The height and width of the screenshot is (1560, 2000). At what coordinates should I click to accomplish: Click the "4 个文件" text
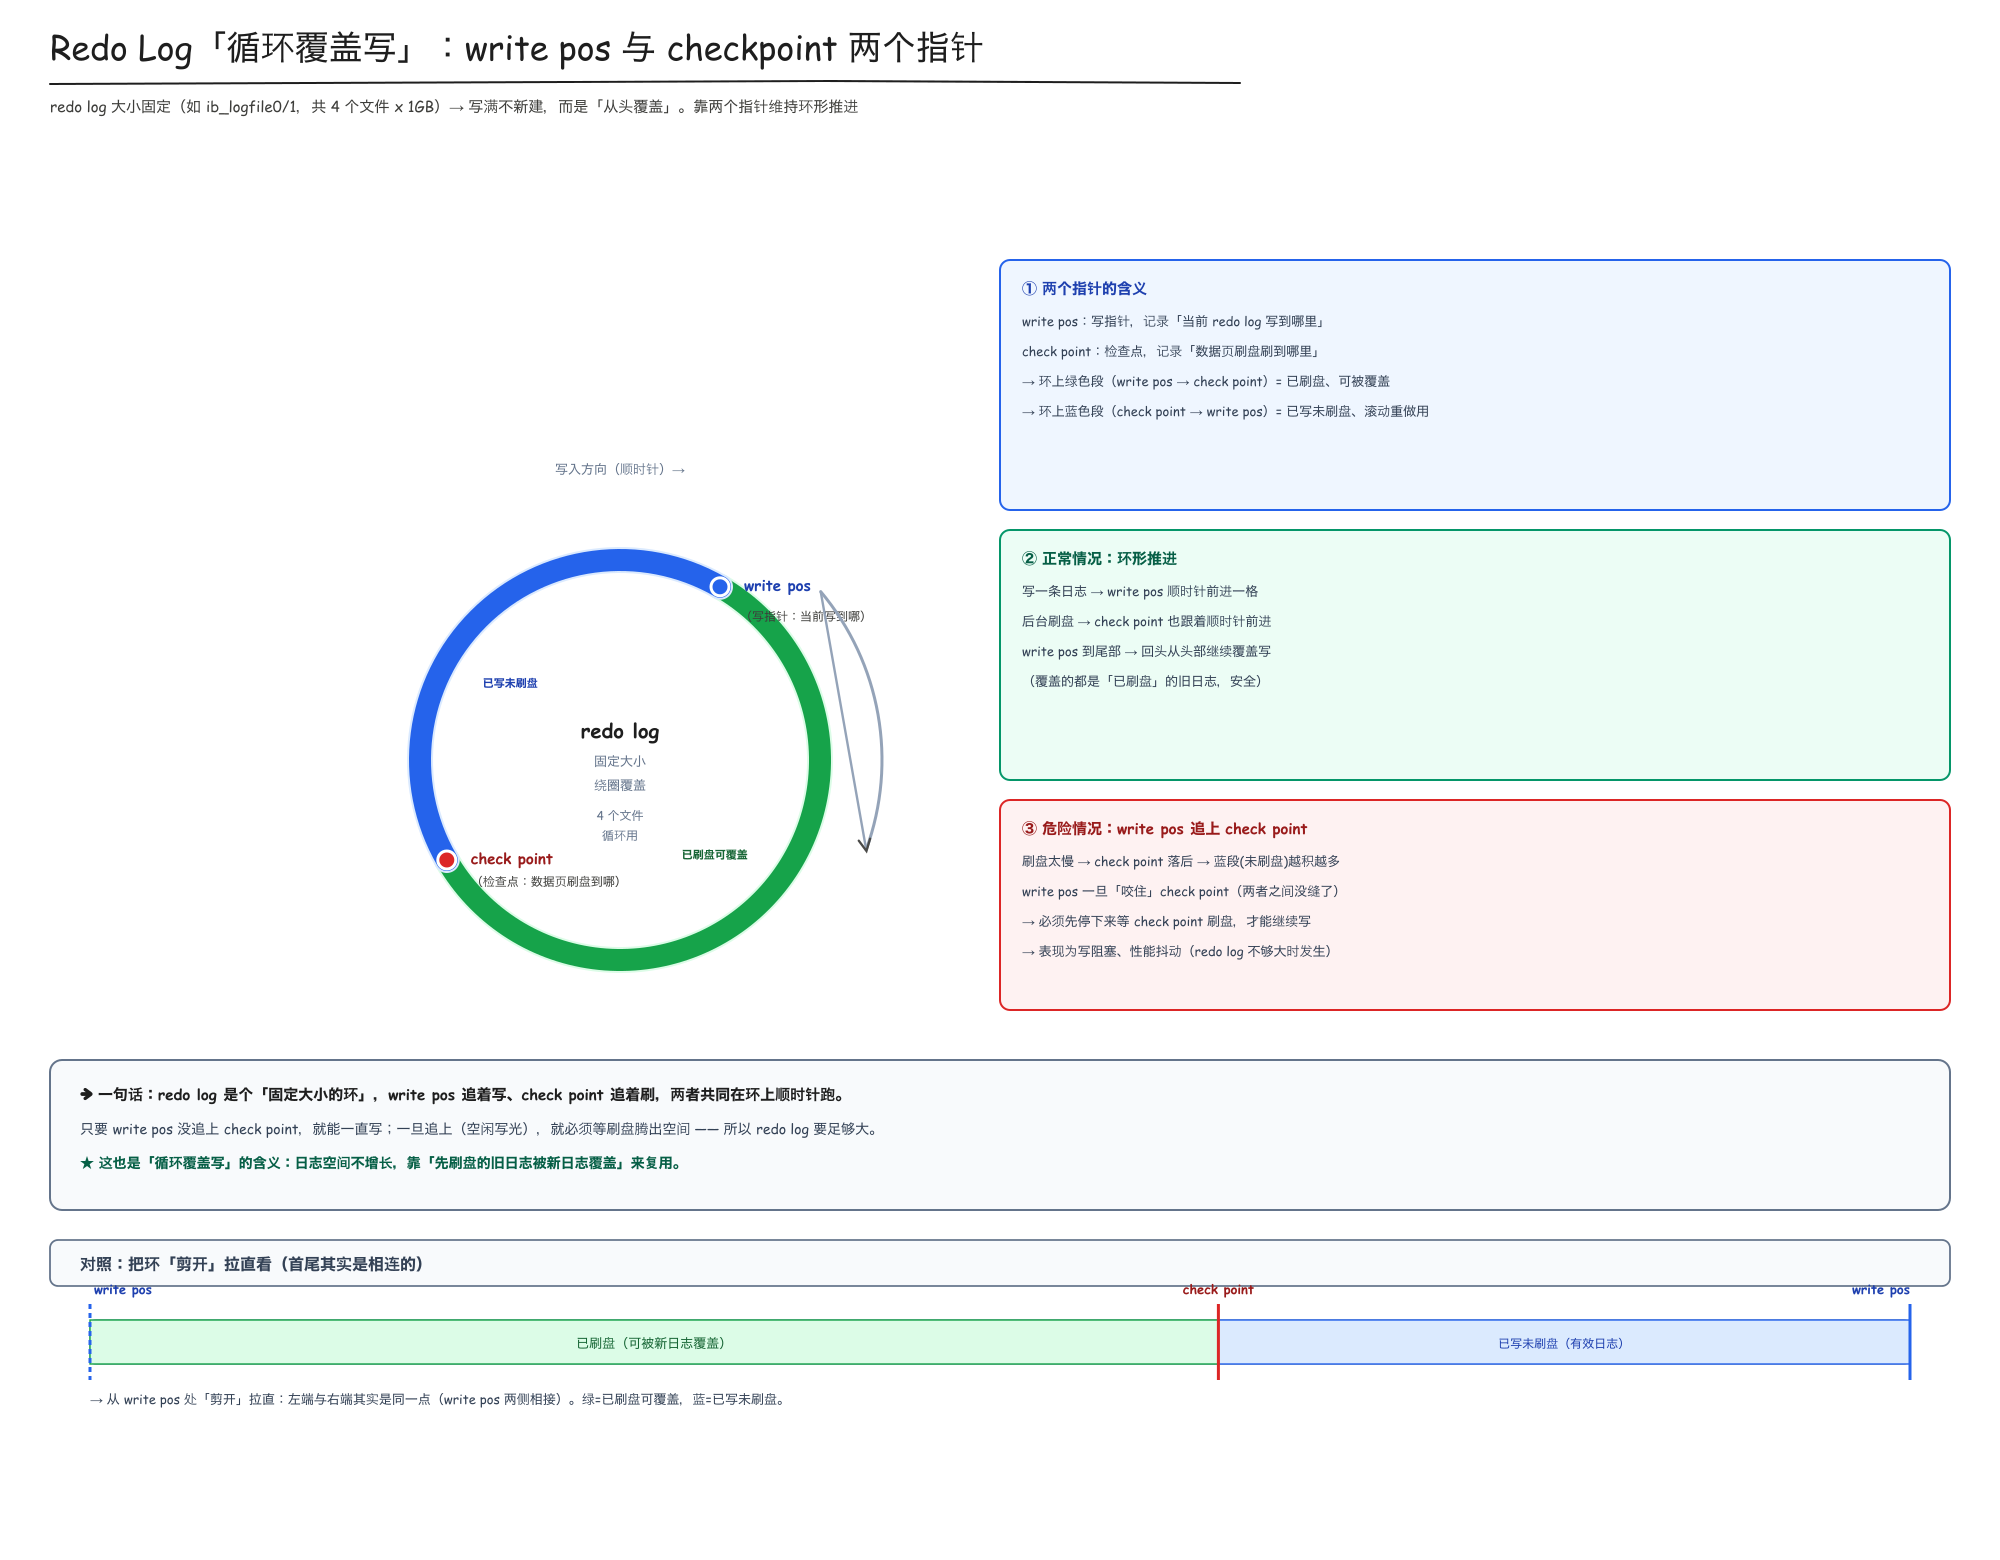click(620, 815)
